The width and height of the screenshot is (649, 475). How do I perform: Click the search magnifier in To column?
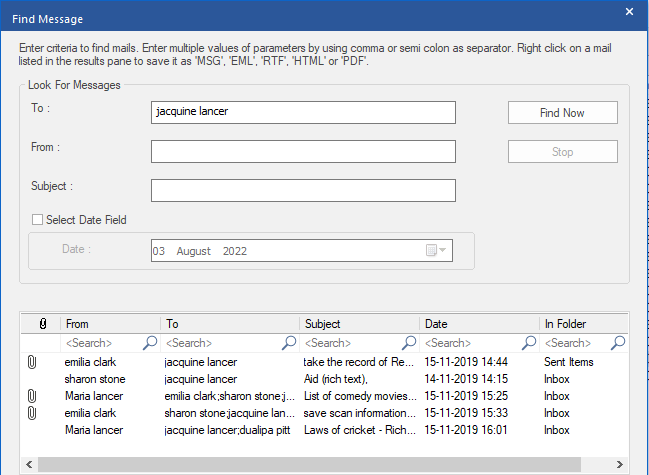click(289, 343)
